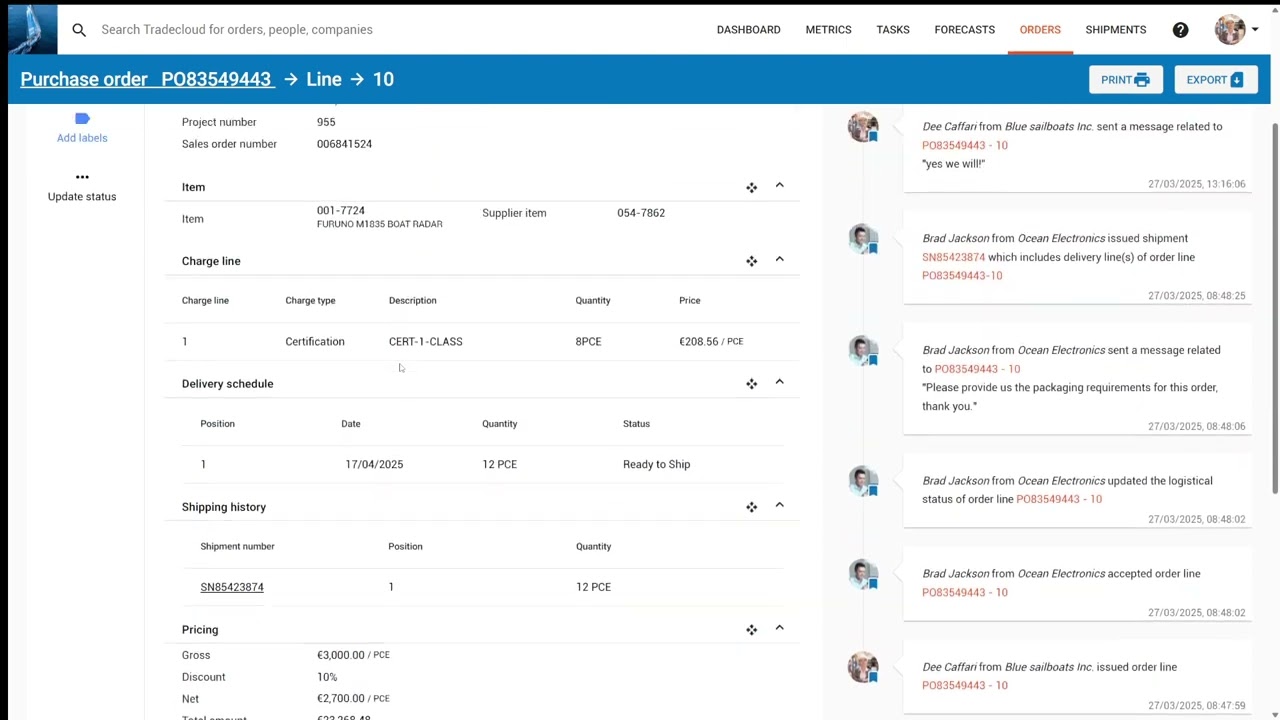
Task: Open order line link in accepted message
Action: [965, 592]
